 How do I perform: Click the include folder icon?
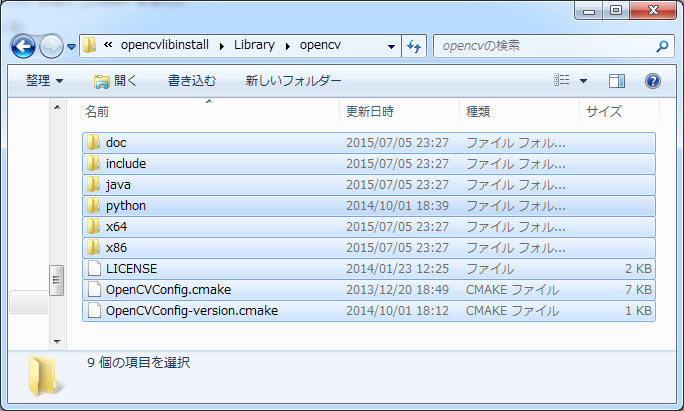[93, 163]
